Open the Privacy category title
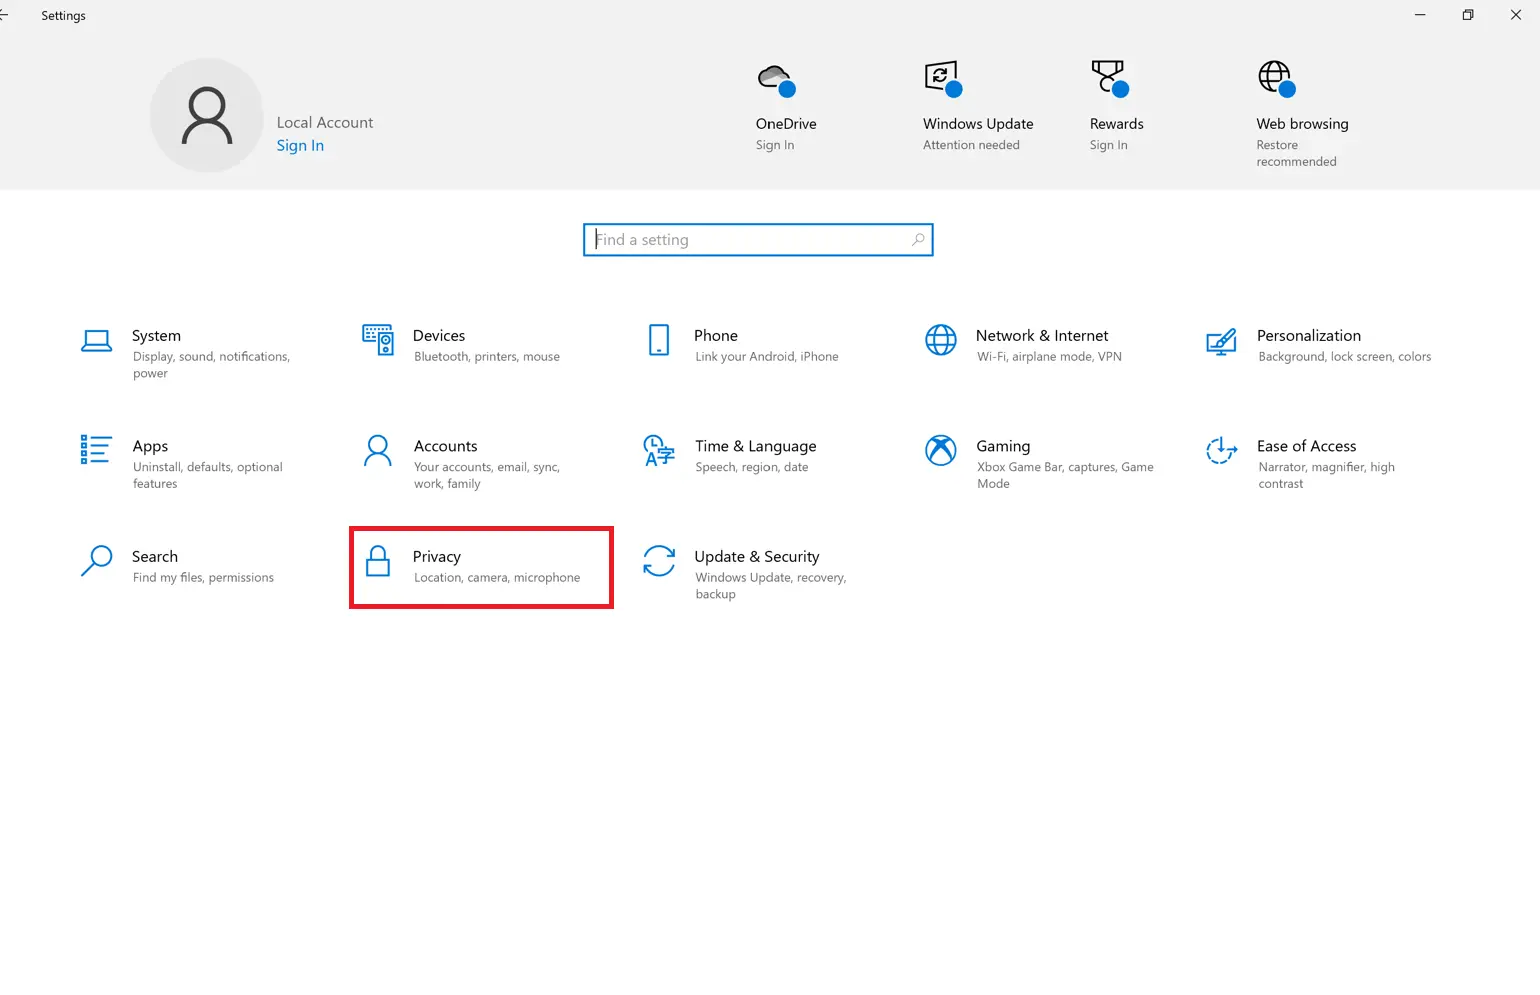The height and width of the screenshot is (995, 1540). [437, 557]
